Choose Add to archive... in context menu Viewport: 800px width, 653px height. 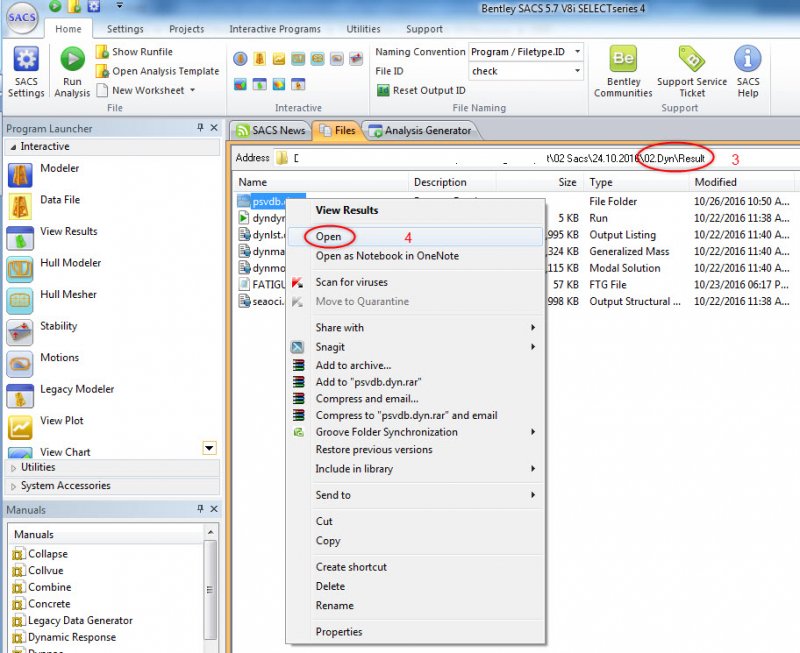(415, 365)
